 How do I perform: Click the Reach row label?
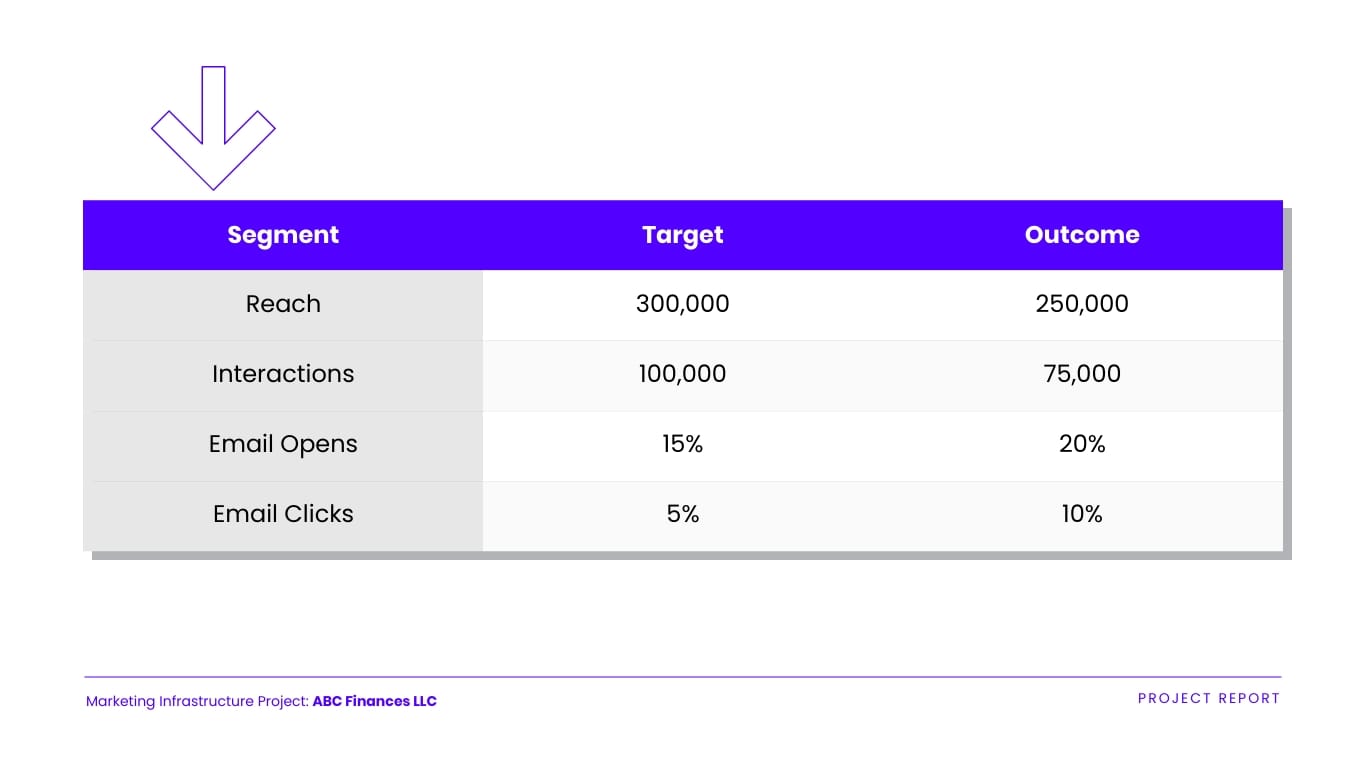click(x=283, y=304)
